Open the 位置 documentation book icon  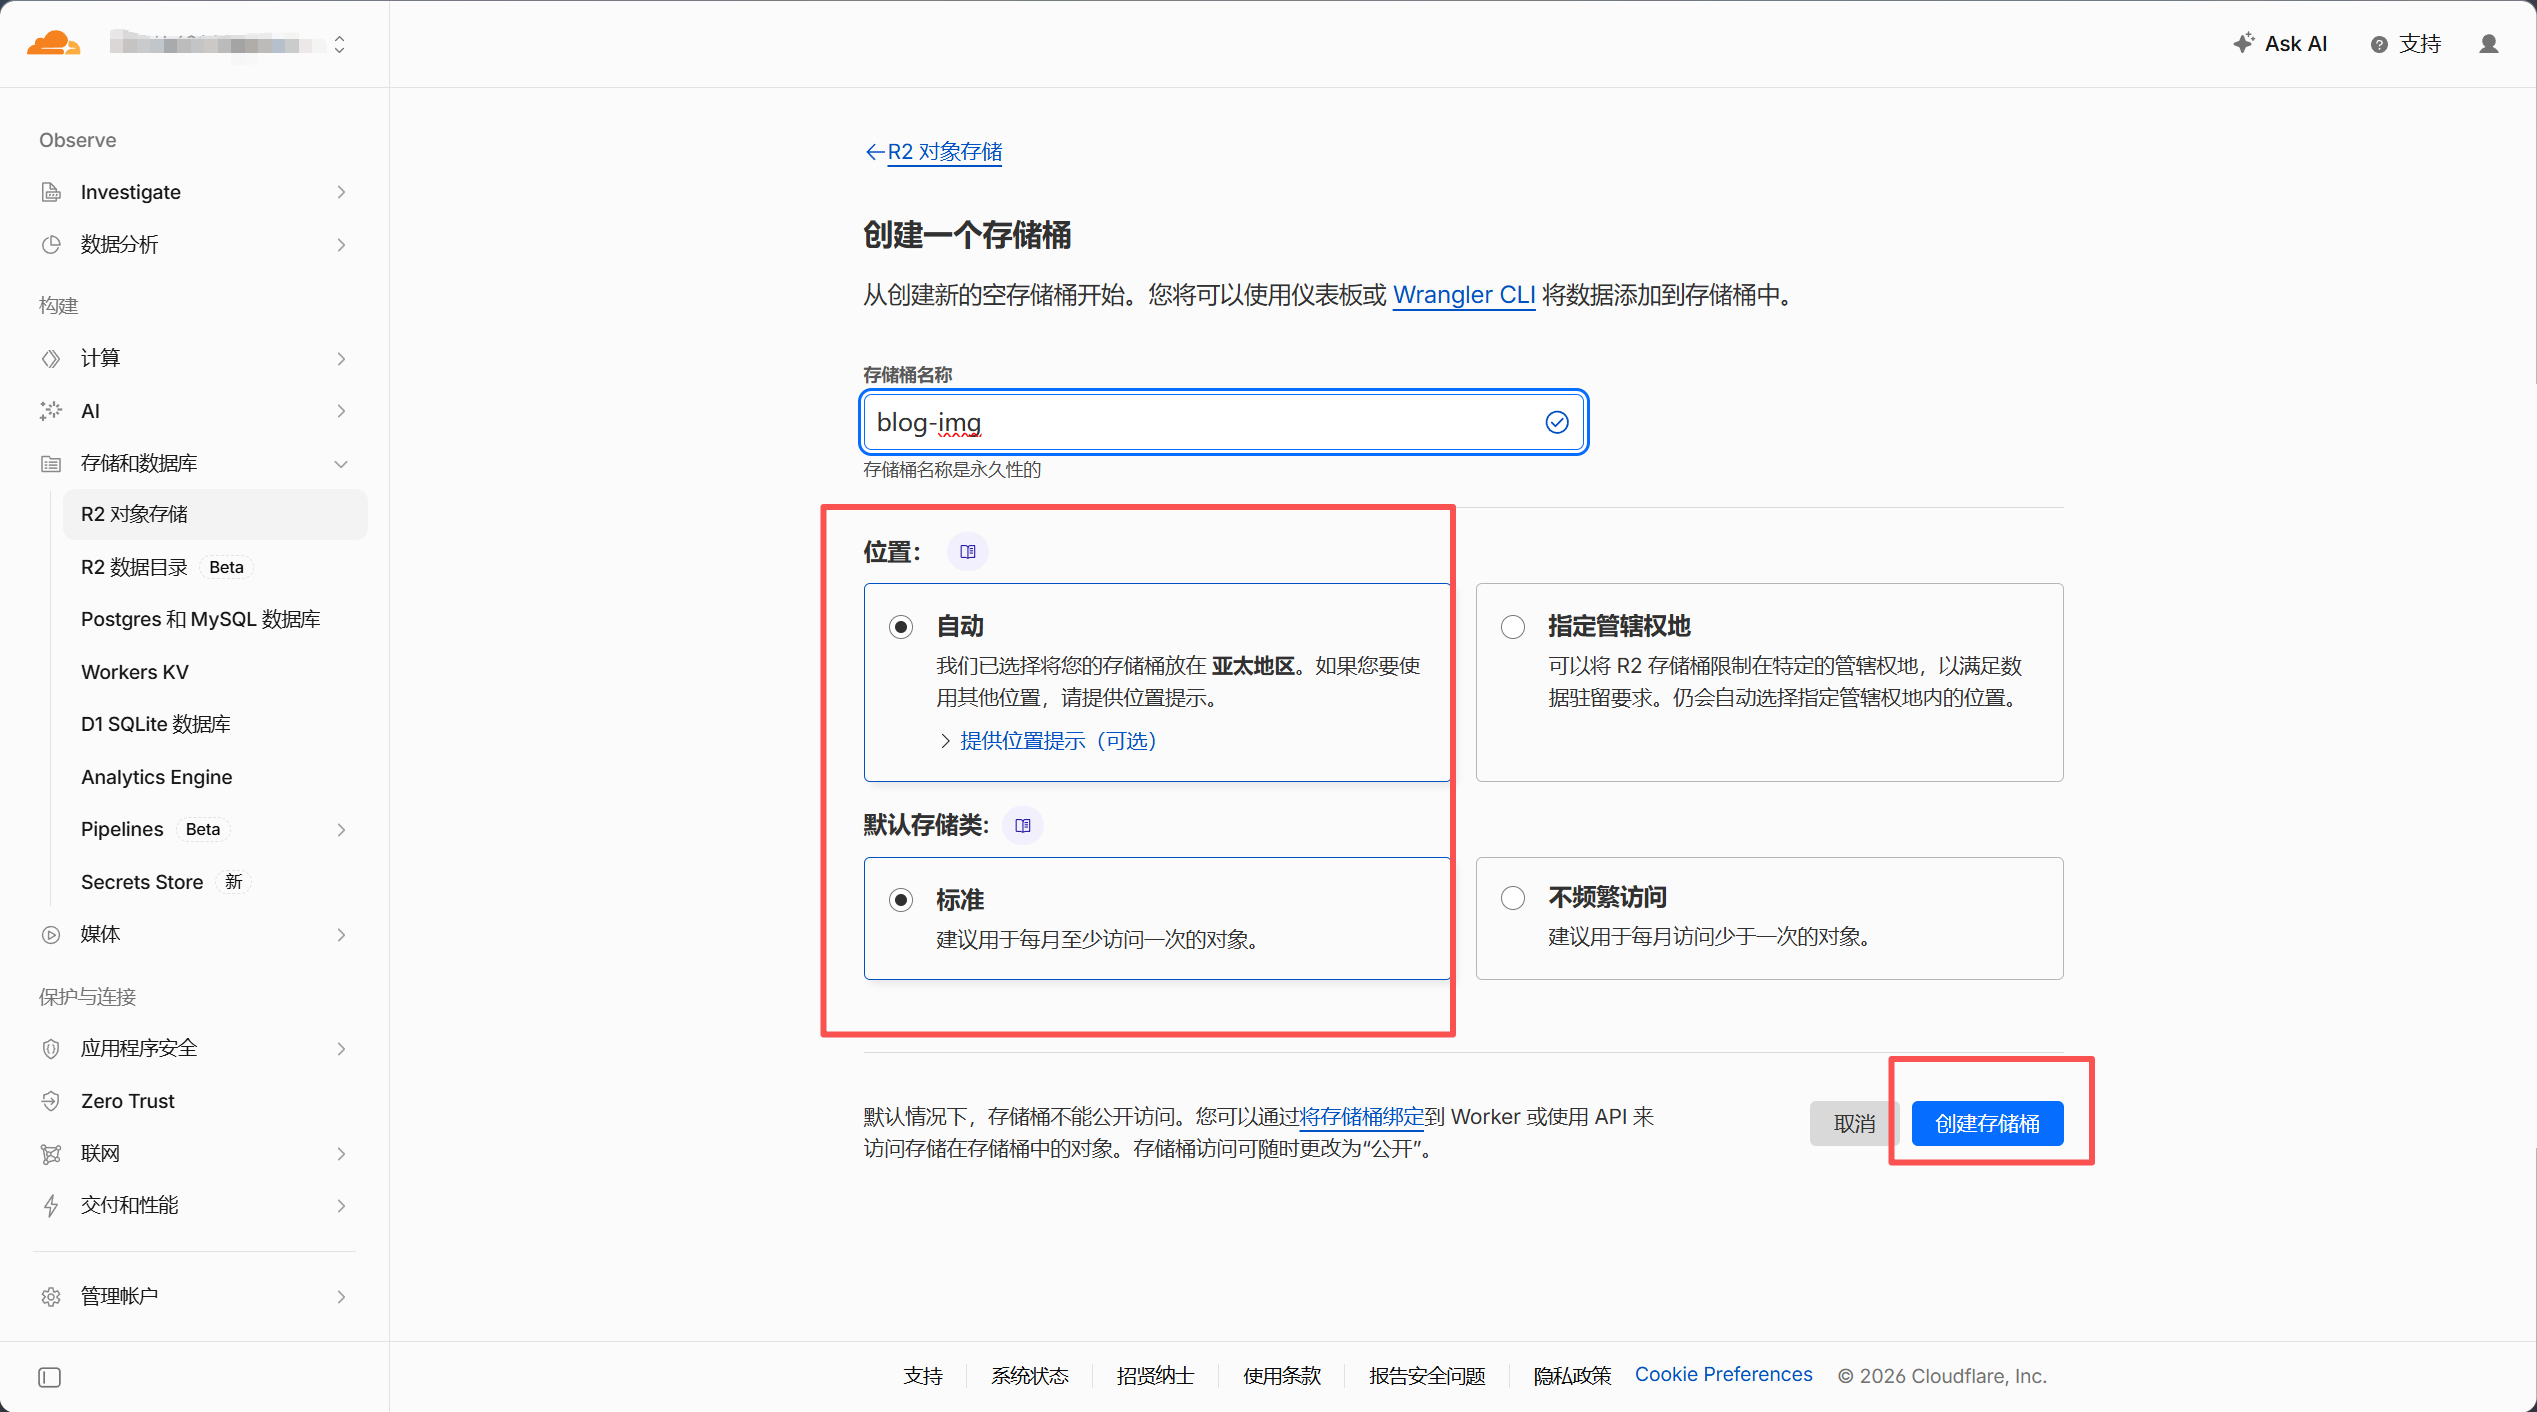coord(968,551)
